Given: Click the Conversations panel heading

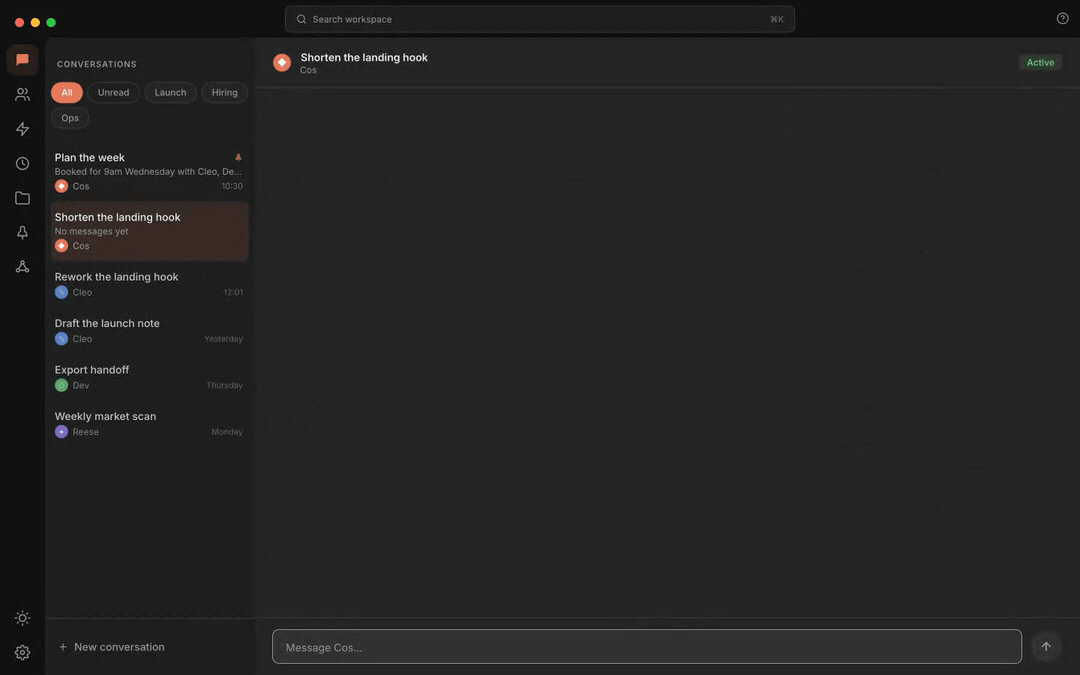Looking at the screenshot, I should tap(96, 64).
